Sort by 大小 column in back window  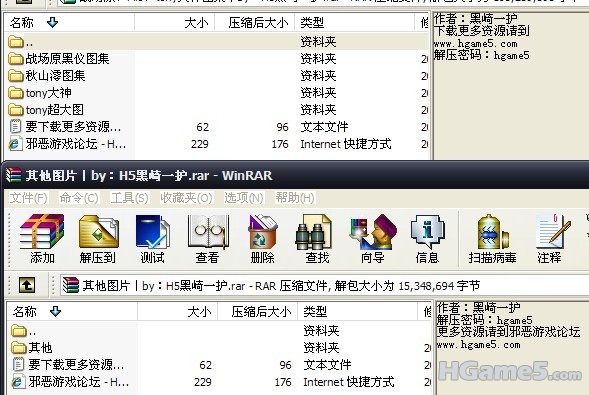175,23
